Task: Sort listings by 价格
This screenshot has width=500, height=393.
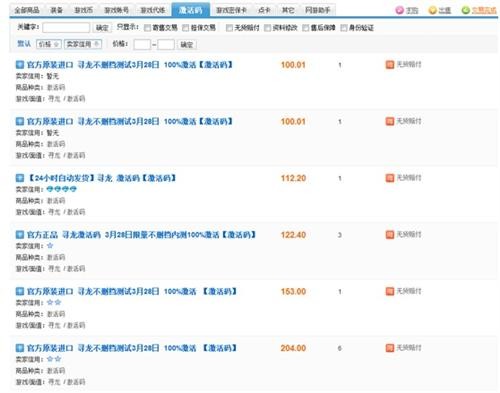Action: coord(49,44)
